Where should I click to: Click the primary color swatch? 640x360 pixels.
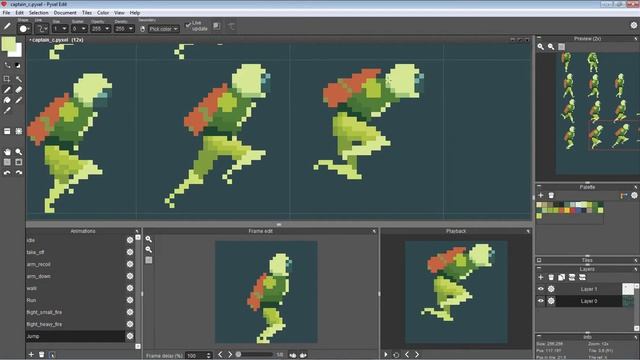pos(8,44)
